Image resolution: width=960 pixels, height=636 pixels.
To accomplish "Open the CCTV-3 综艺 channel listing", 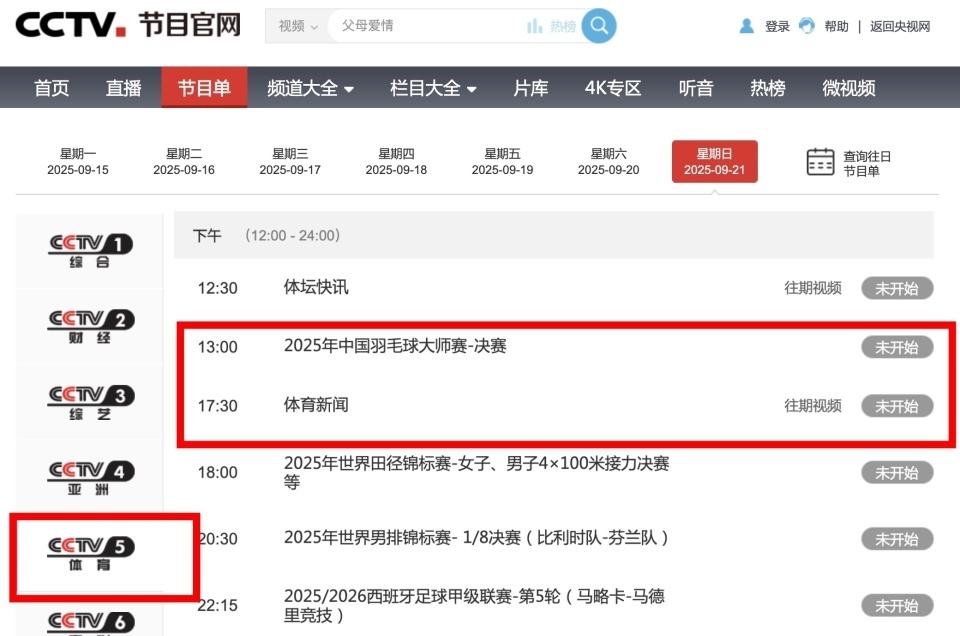I will [x=88, y=399].
